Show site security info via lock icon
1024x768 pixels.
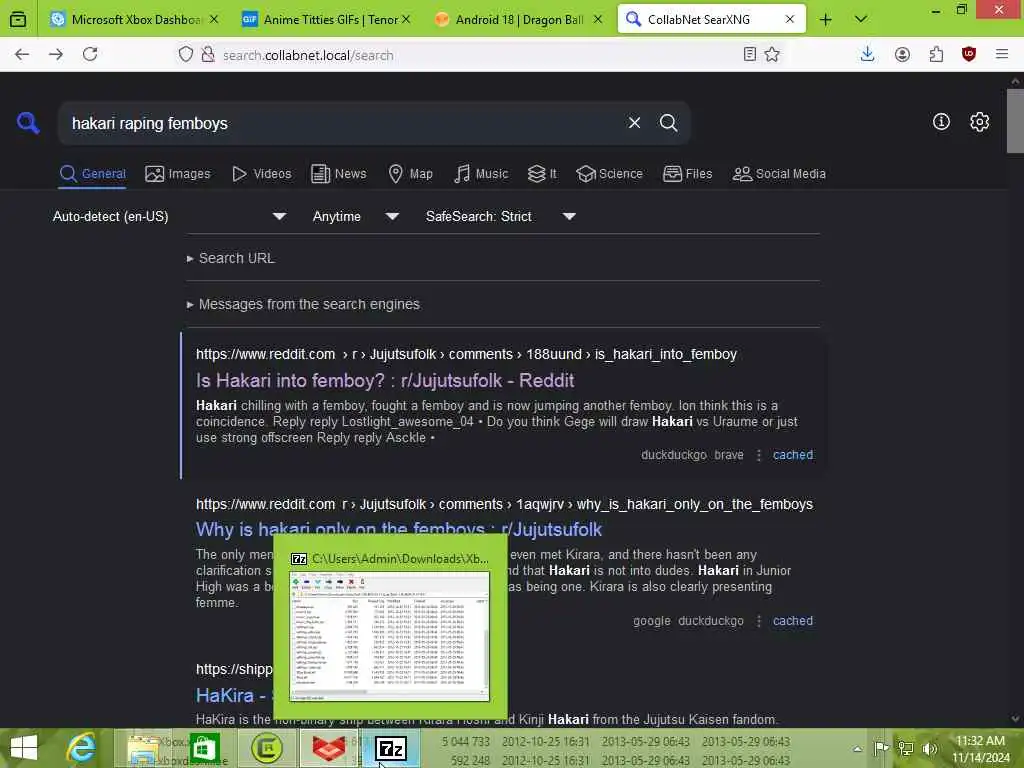pyautogui.click(x=208, y=54)
